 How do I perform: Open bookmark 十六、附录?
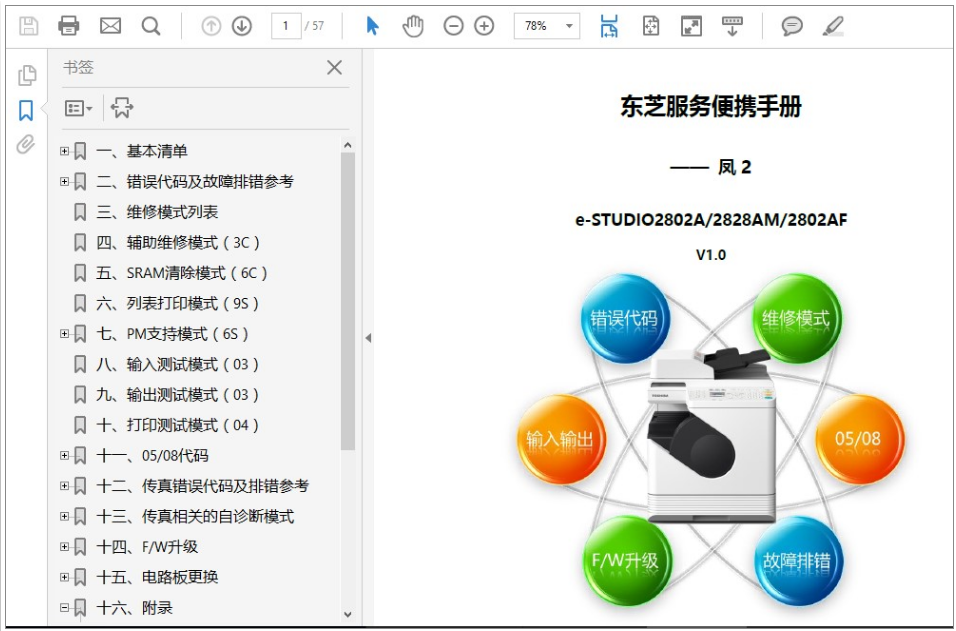click(x=134, y=608)
